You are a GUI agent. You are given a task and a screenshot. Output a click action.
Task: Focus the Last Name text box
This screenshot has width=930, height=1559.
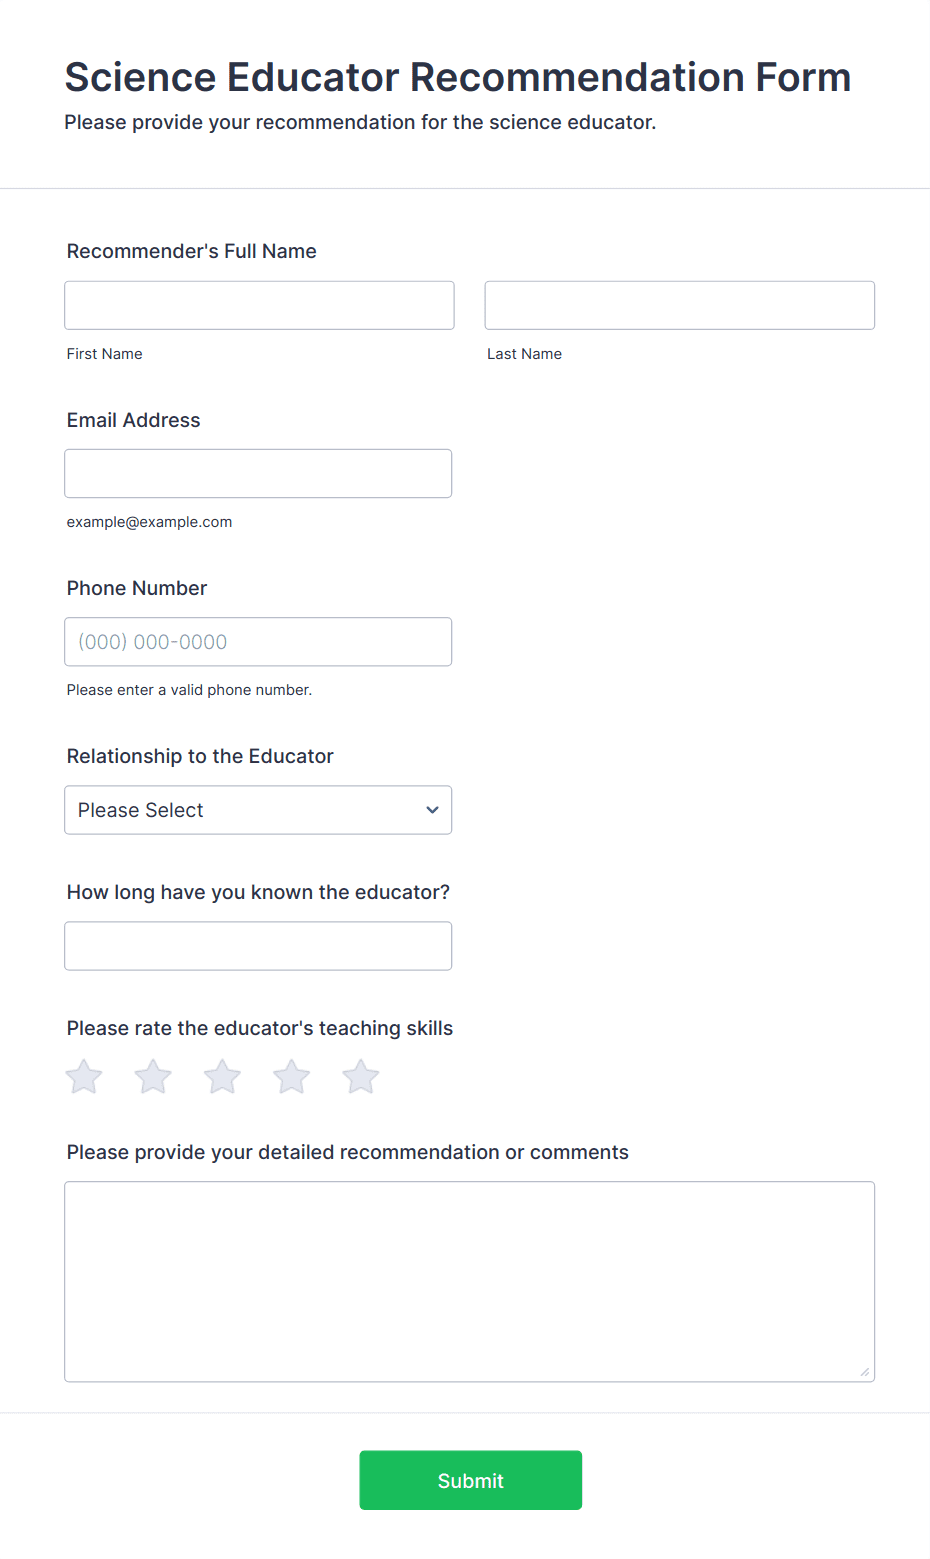point(679,305)
